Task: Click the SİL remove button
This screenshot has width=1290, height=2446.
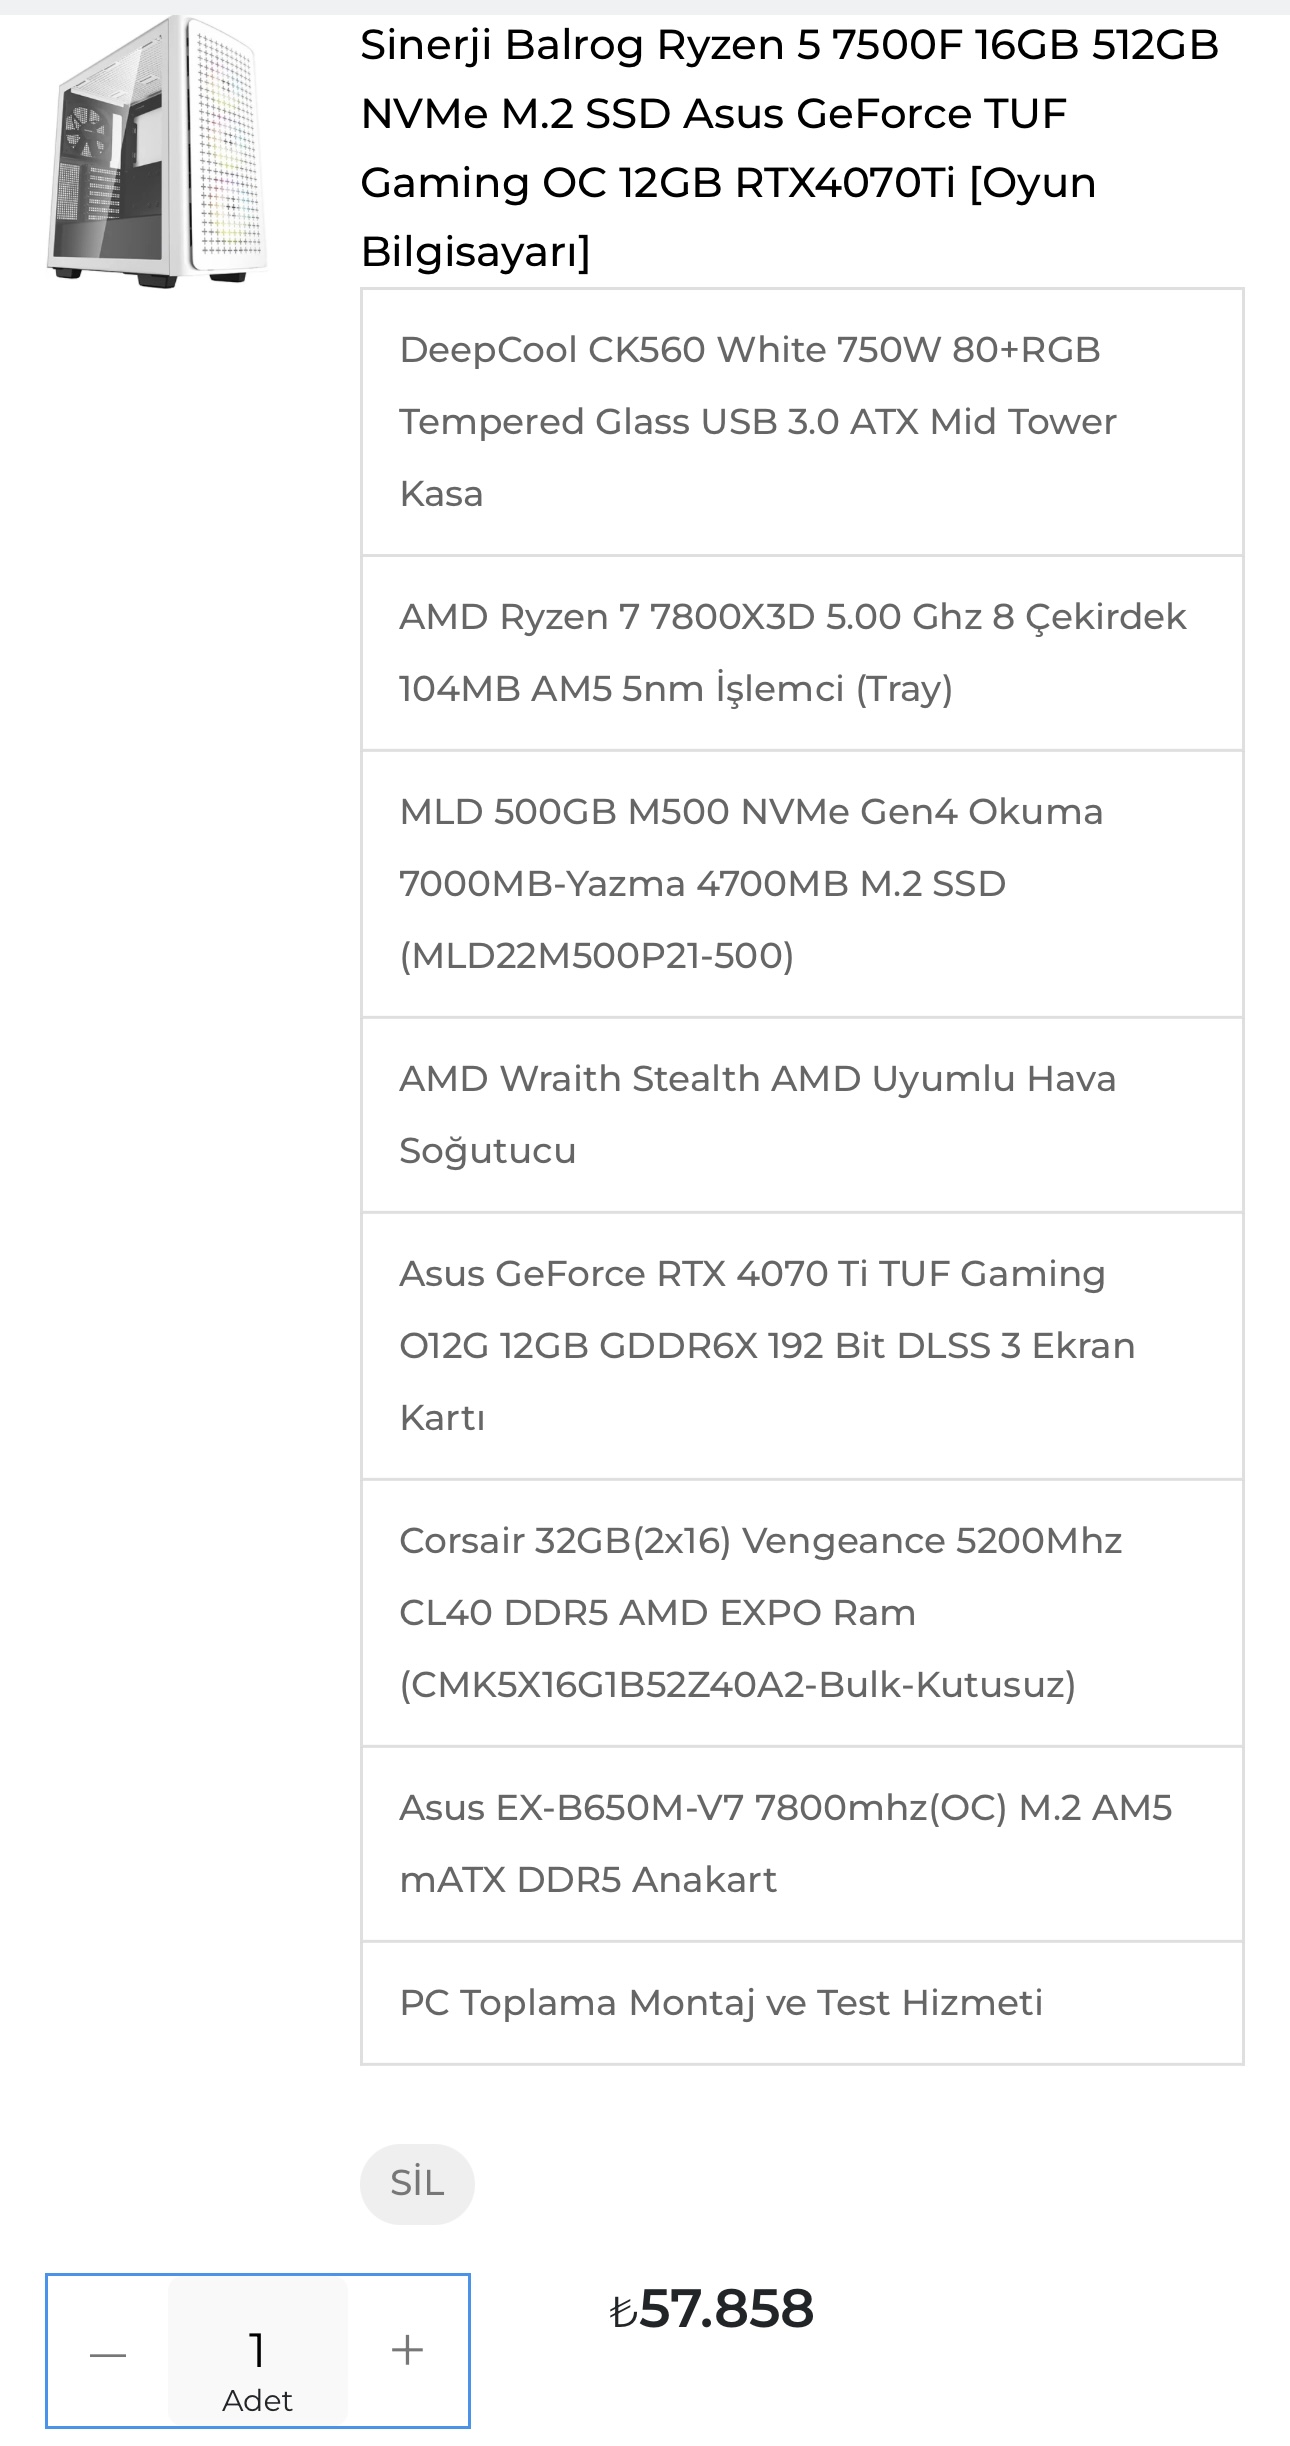Action: [x=417, y=2183]
